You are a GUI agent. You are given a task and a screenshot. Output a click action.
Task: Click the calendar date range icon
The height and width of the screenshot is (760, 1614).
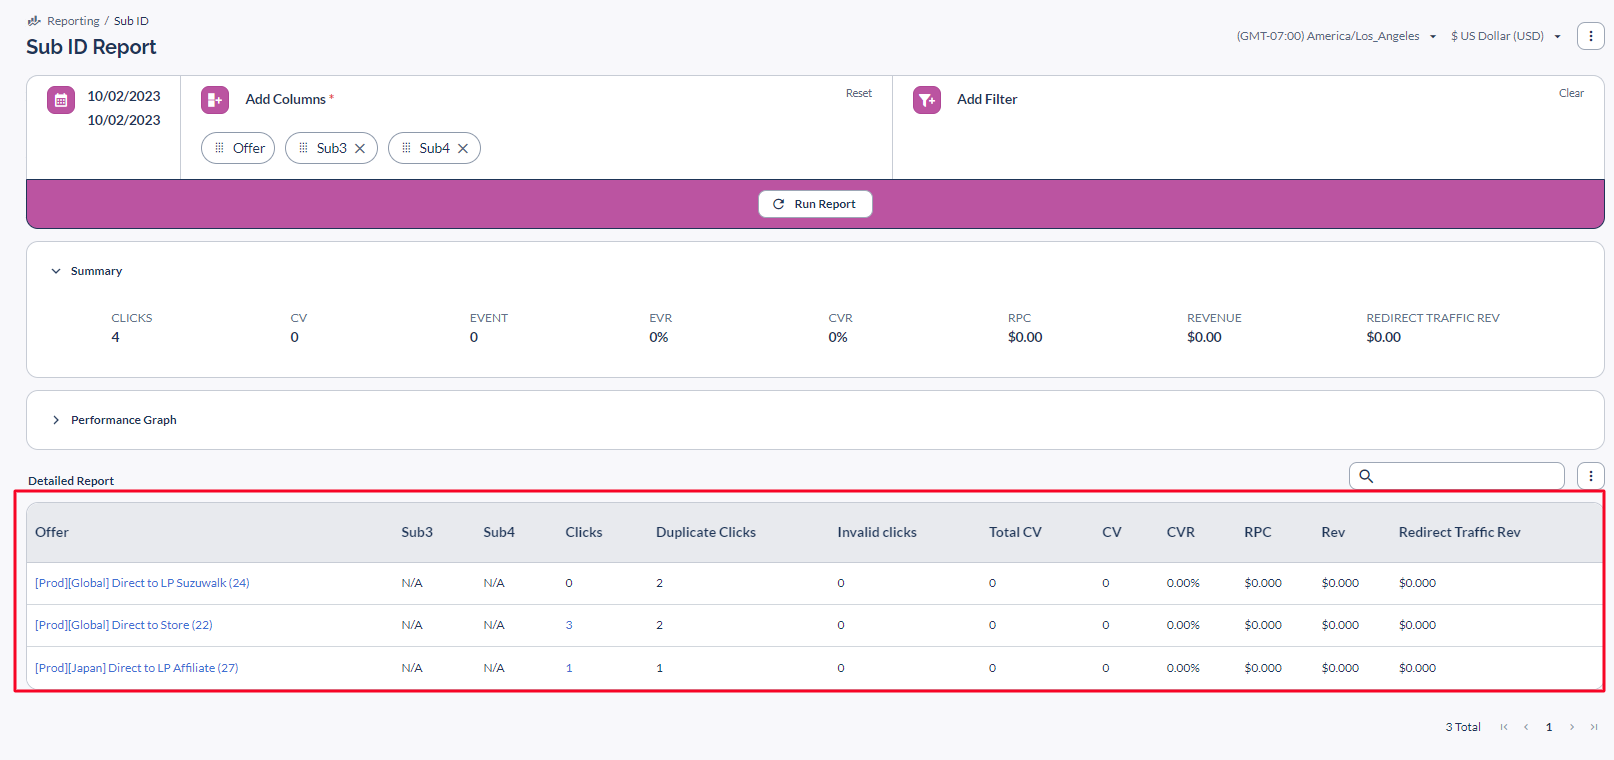[61, 100]
